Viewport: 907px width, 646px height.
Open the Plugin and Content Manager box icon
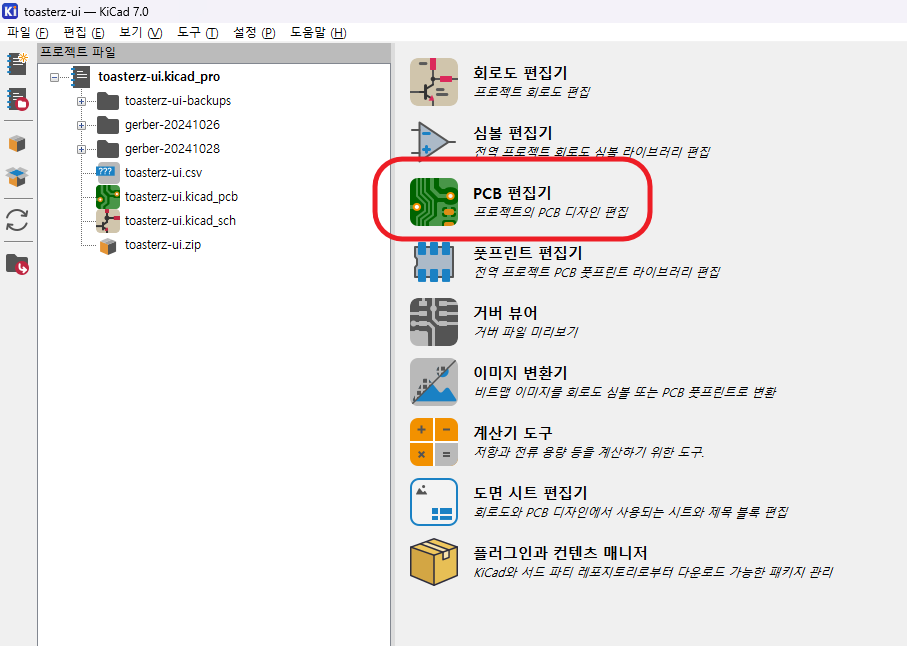tap(434, 562)
